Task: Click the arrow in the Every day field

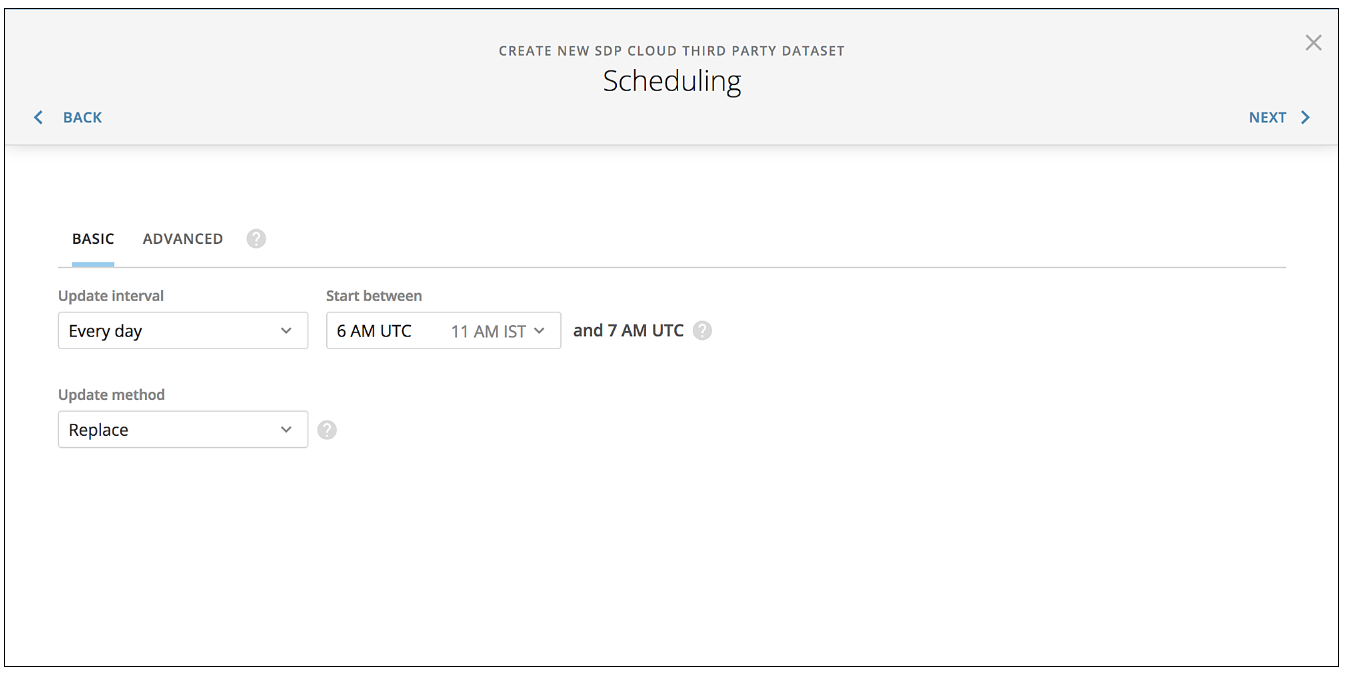Action: tap(286, 331)
